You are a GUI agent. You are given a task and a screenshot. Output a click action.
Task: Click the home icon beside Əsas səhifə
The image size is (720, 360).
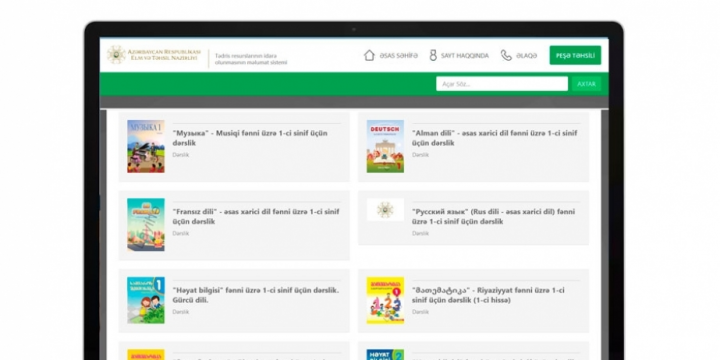pos(369,56)
